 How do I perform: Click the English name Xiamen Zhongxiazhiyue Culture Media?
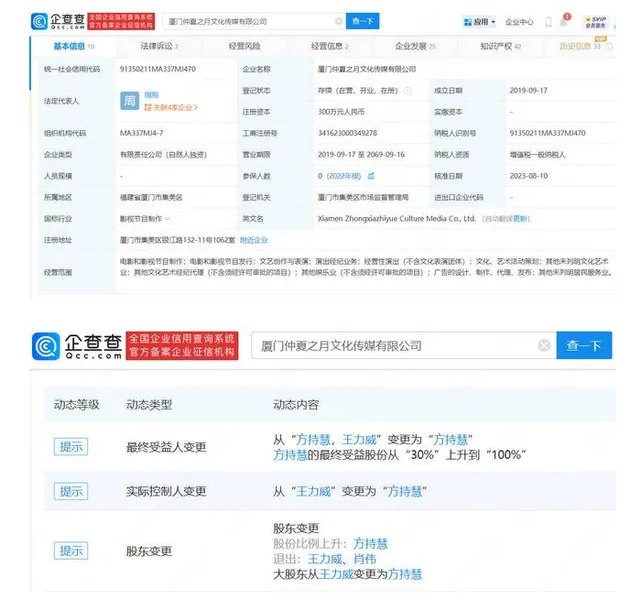pos(396,219)
